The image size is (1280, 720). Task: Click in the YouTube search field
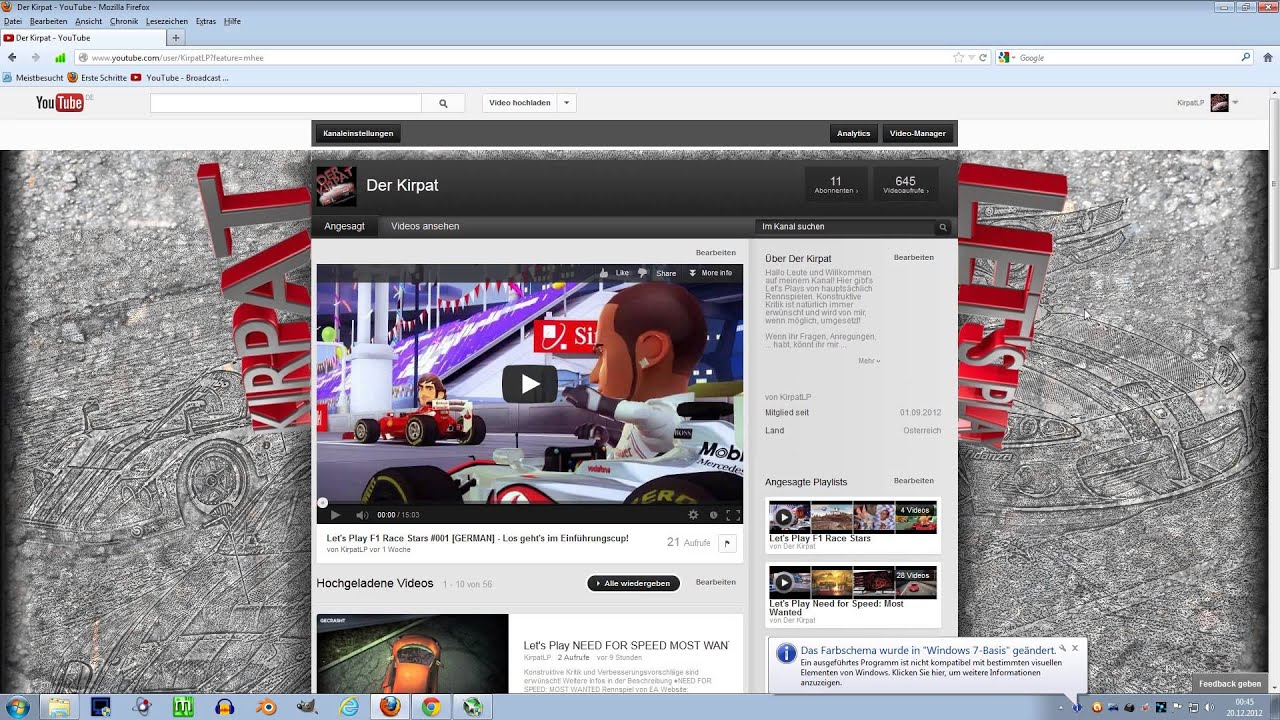pos(286,103)
